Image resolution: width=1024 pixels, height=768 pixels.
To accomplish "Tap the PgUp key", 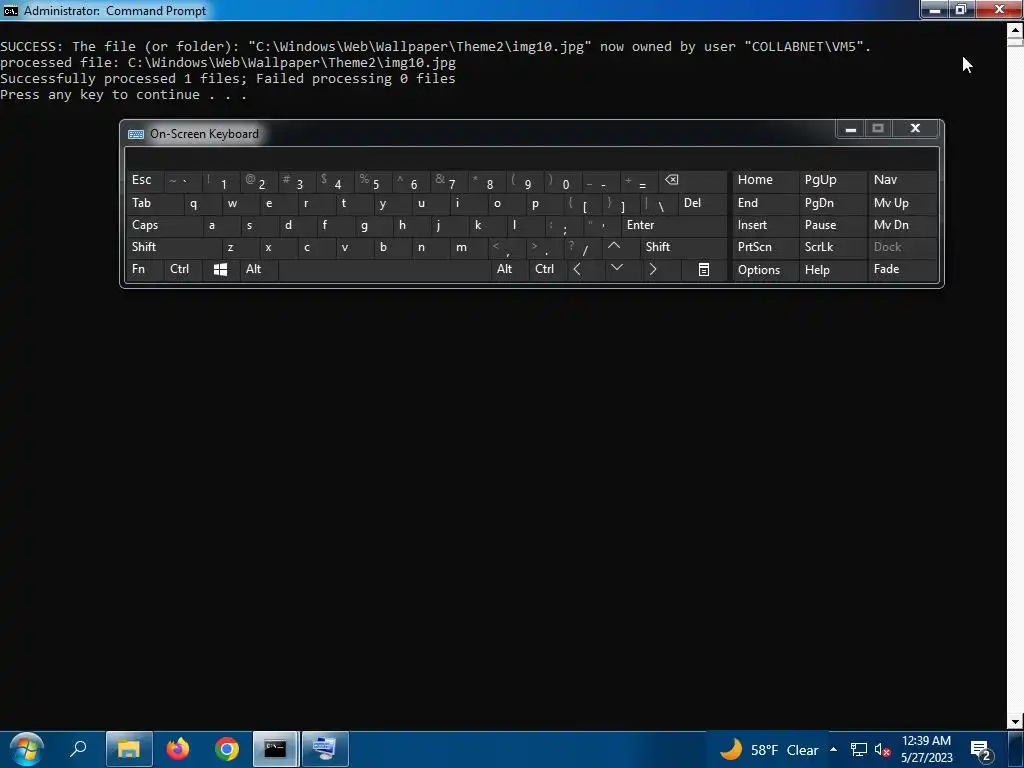I will point(832,180).
